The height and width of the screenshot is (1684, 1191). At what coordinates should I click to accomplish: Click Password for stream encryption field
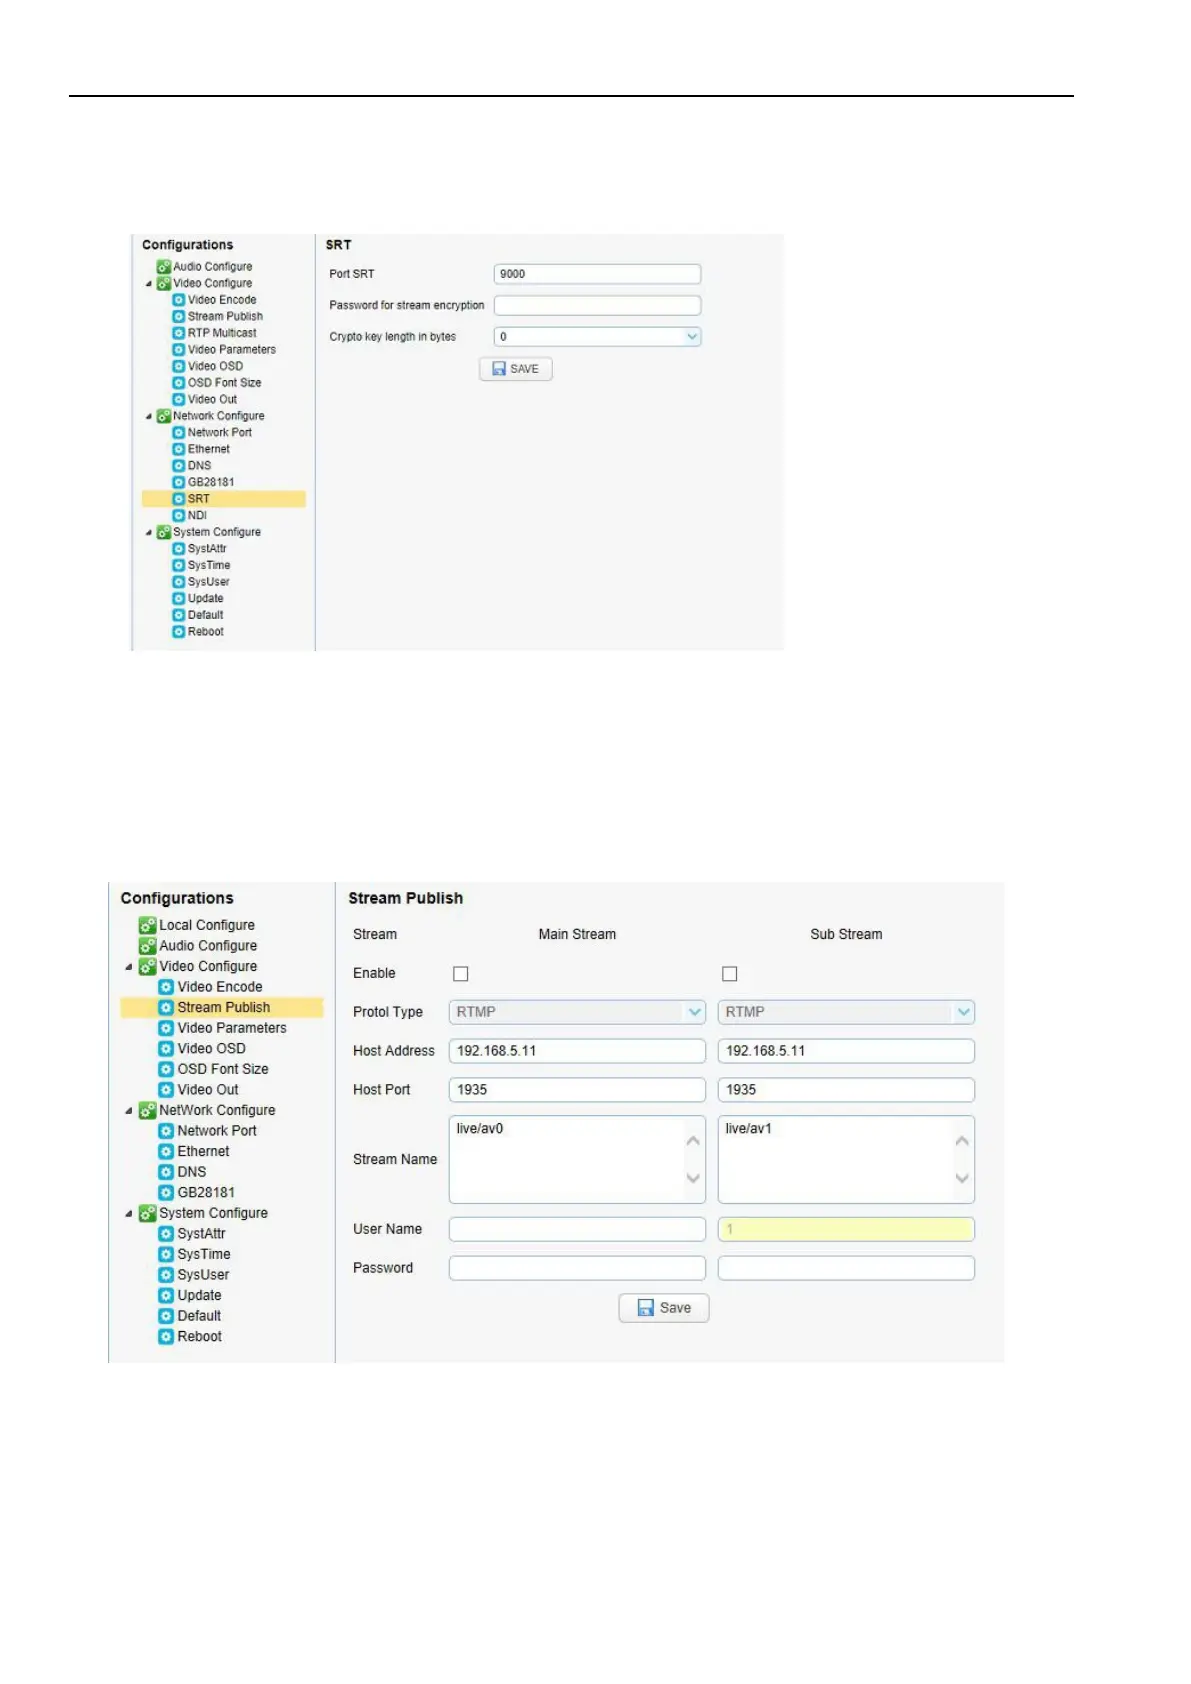(x=597, y=305)
